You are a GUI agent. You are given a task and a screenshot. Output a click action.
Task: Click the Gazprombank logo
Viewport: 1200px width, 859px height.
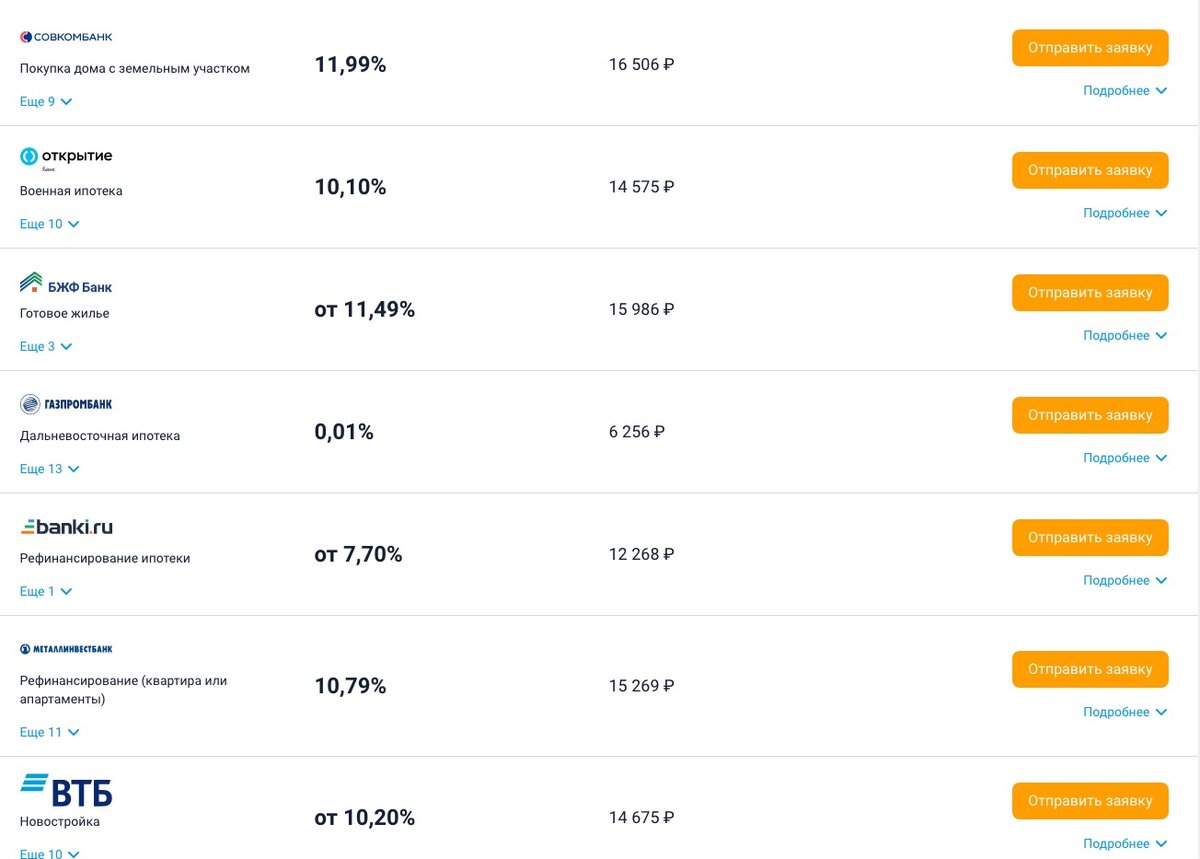(66, 404)
